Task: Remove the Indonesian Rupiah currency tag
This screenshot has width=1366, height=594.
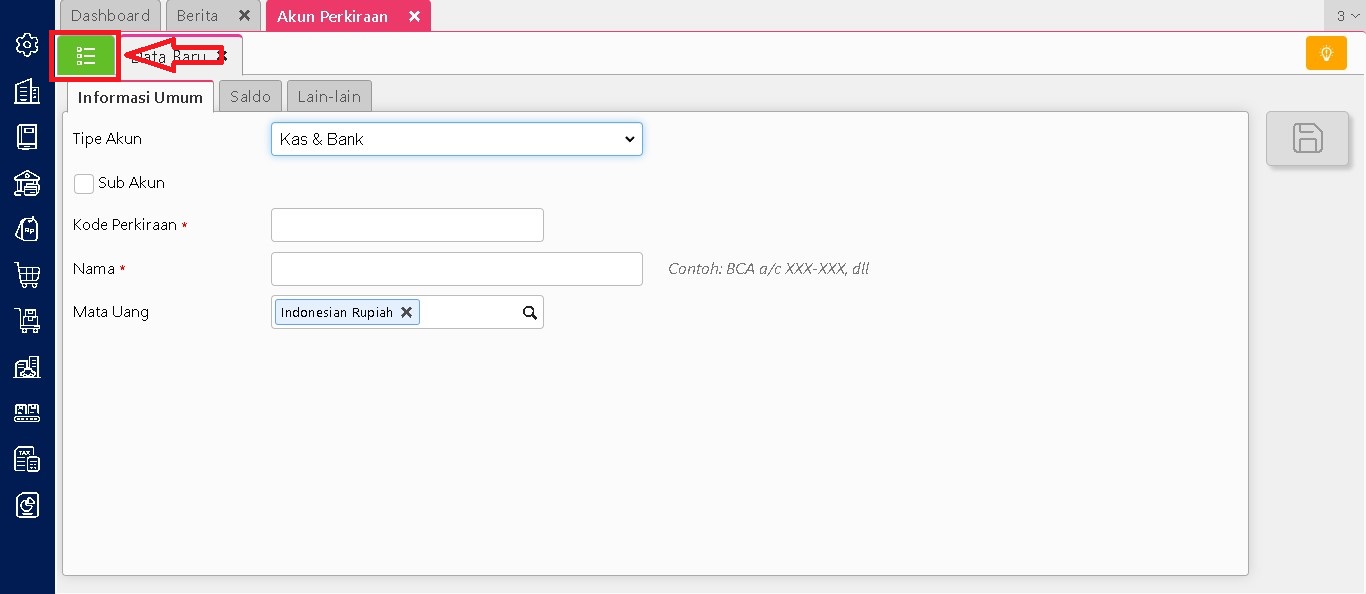Action: click(x=406, y=312)
